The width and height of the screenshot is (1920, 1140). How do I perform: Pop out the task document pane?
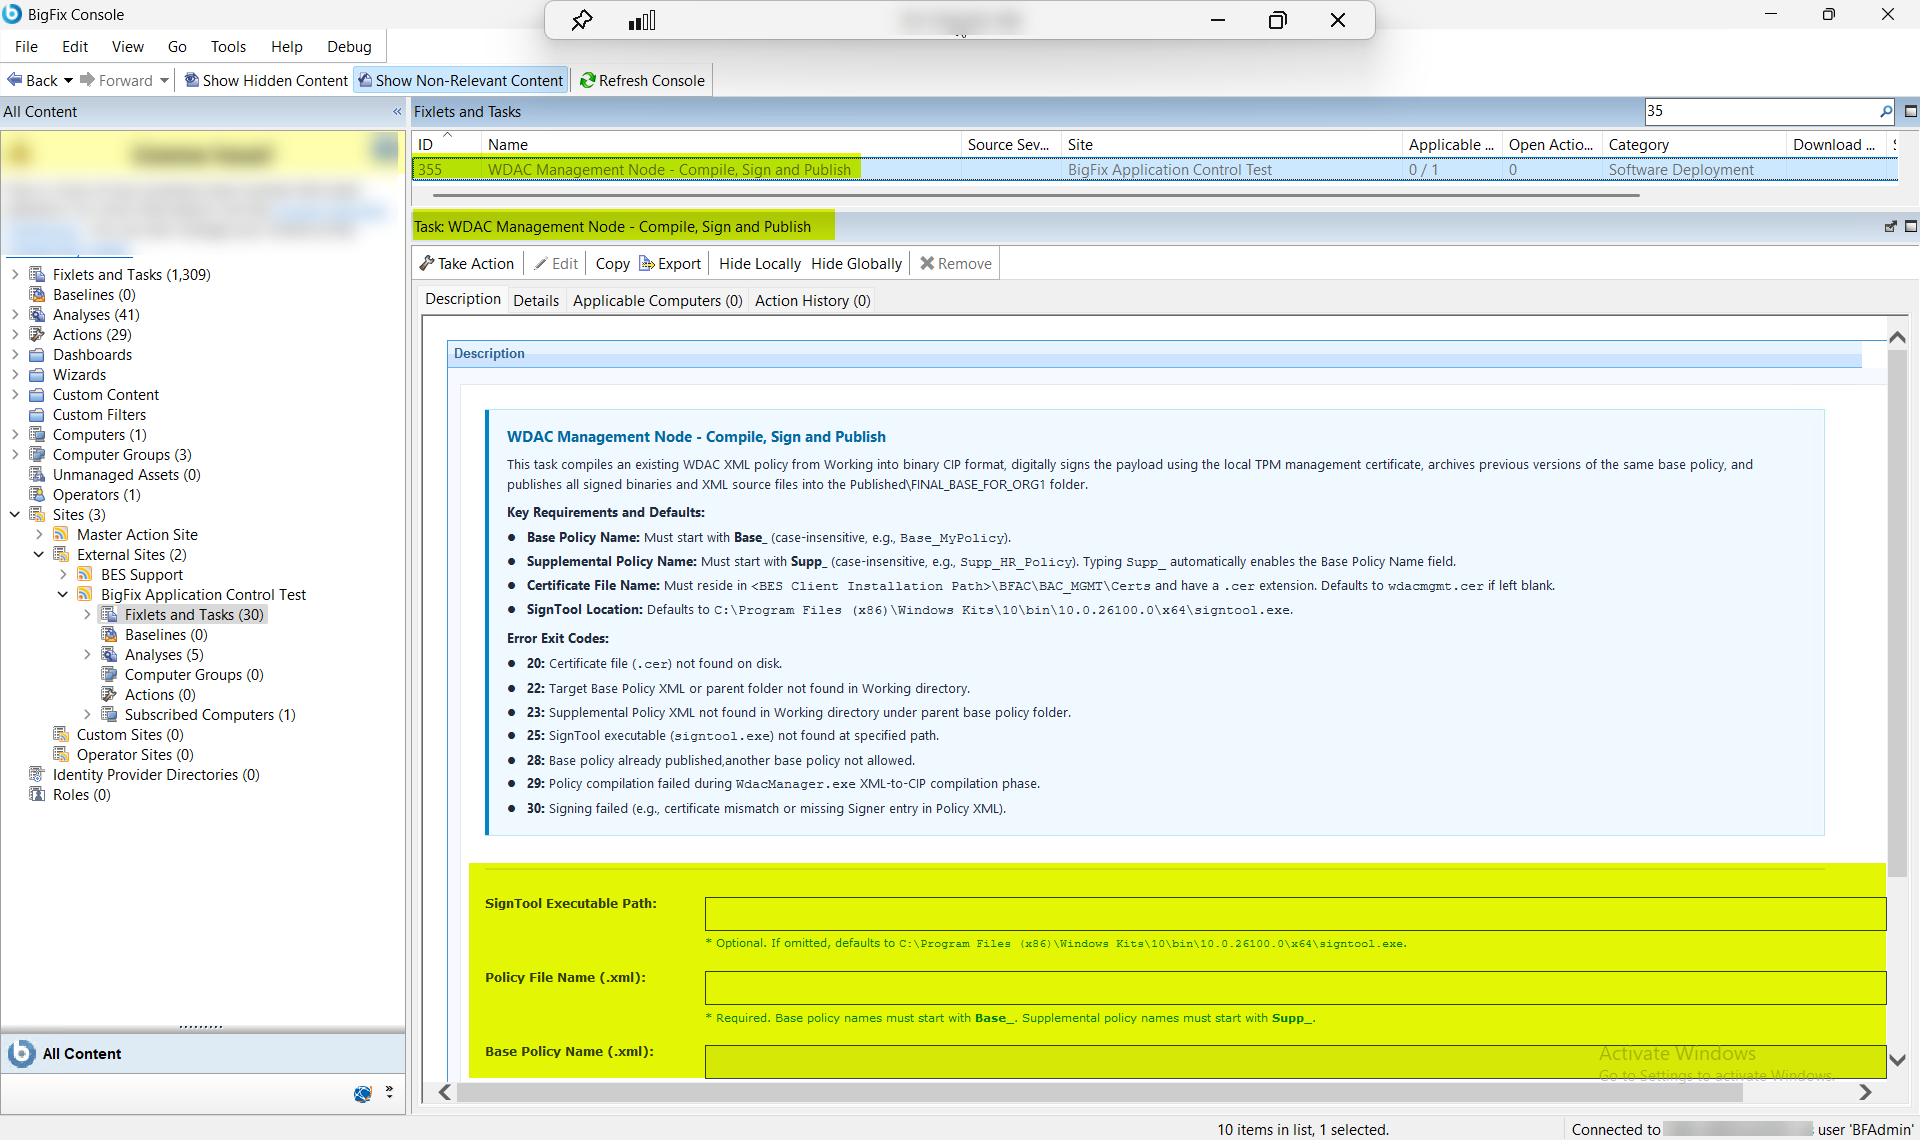pyautogui.click(x=1891, y=227)
